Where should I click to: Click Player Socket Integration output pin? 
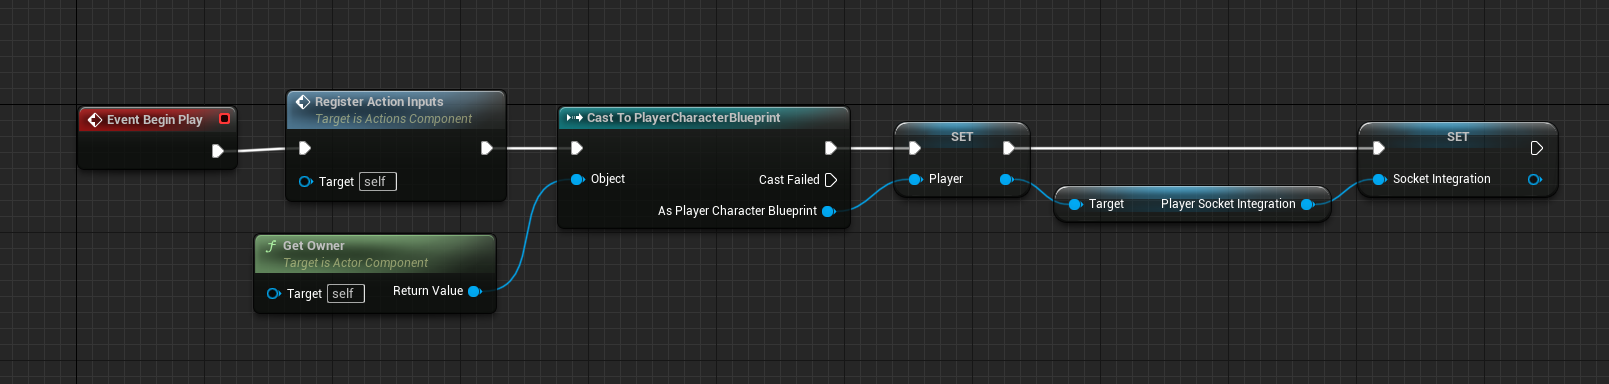pos(1308,204)
